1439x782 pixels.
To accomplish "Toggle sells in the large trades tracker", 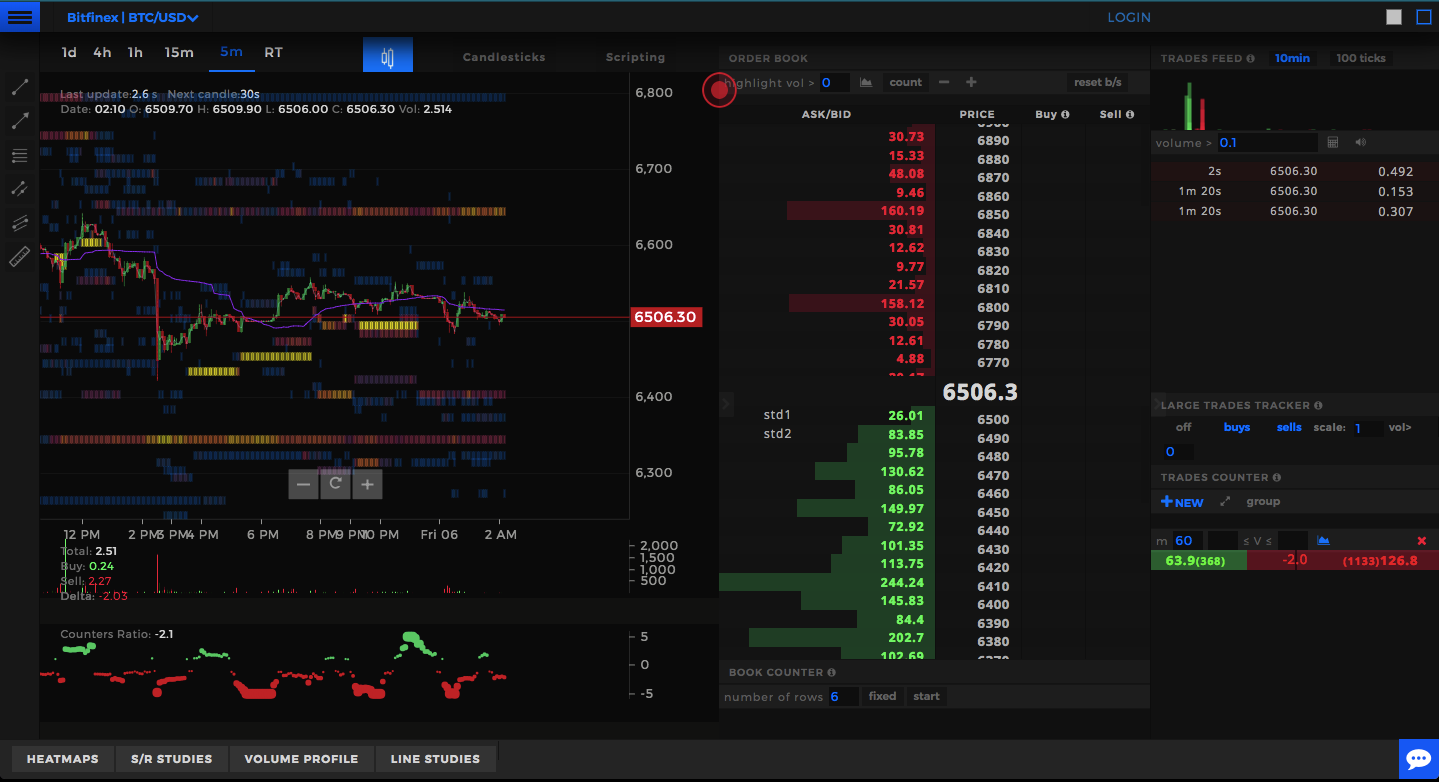I will (x=1288, y=427).
